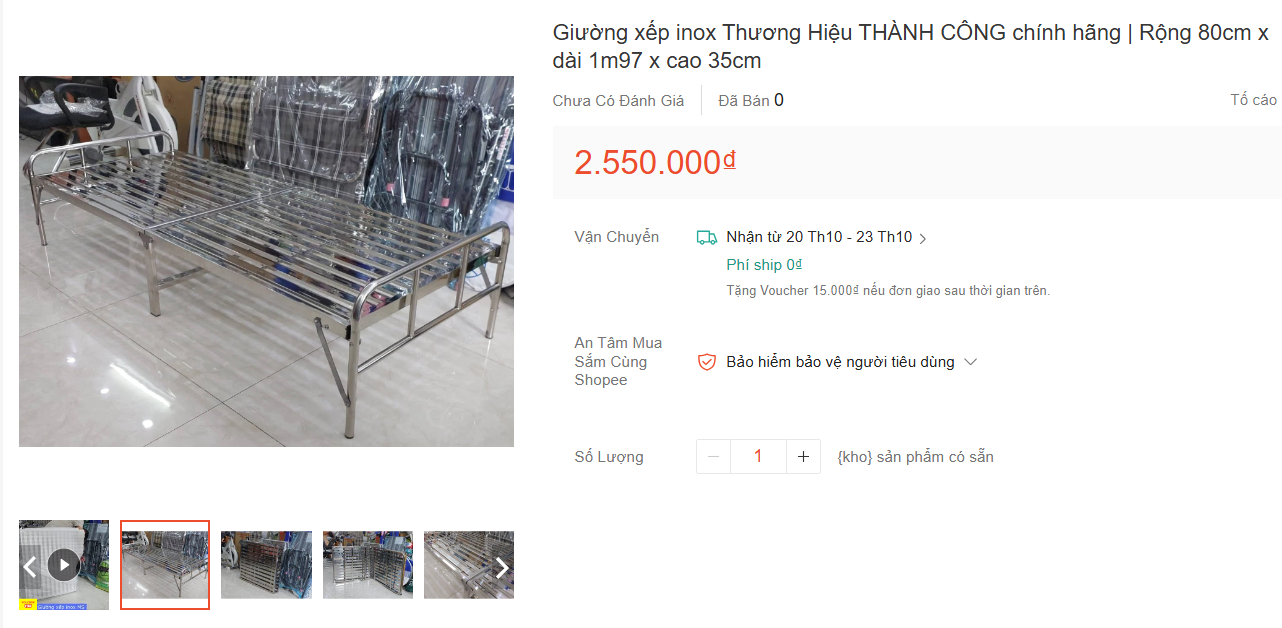Click the quantity input field

click(758, 457)
